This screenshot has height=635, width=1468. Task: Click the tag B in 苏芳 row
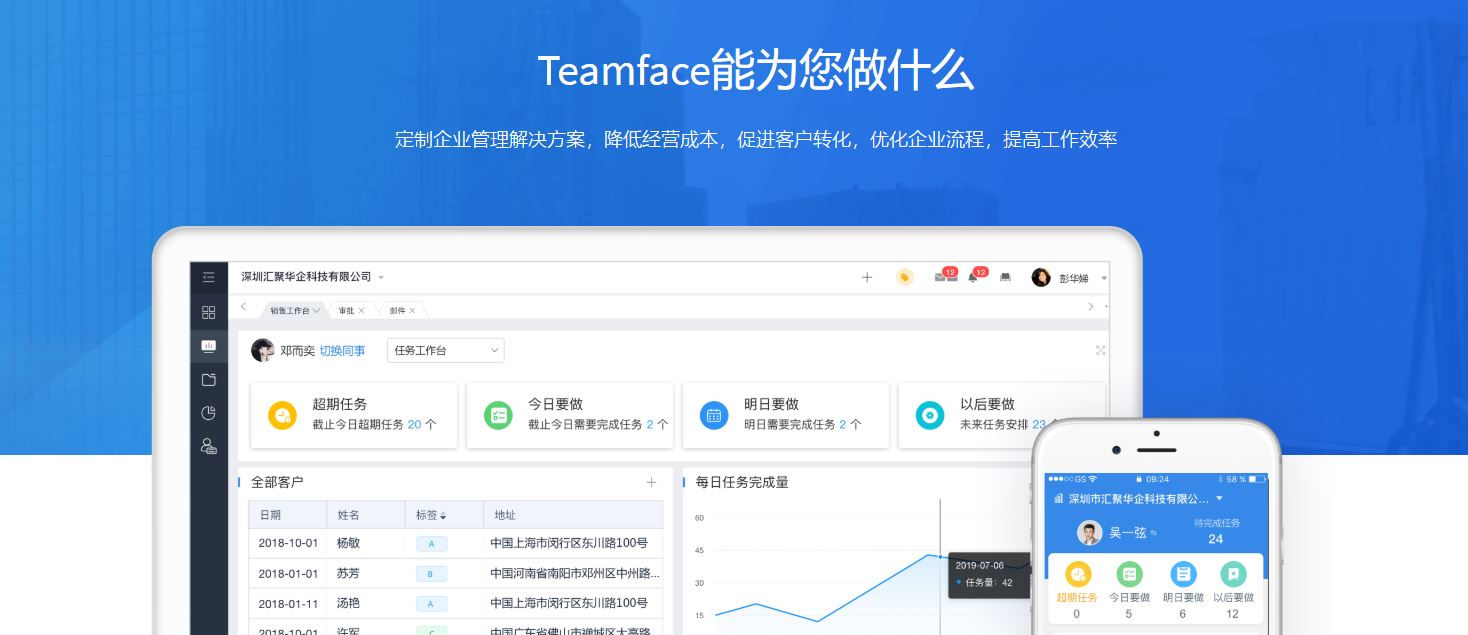(432, 574)
